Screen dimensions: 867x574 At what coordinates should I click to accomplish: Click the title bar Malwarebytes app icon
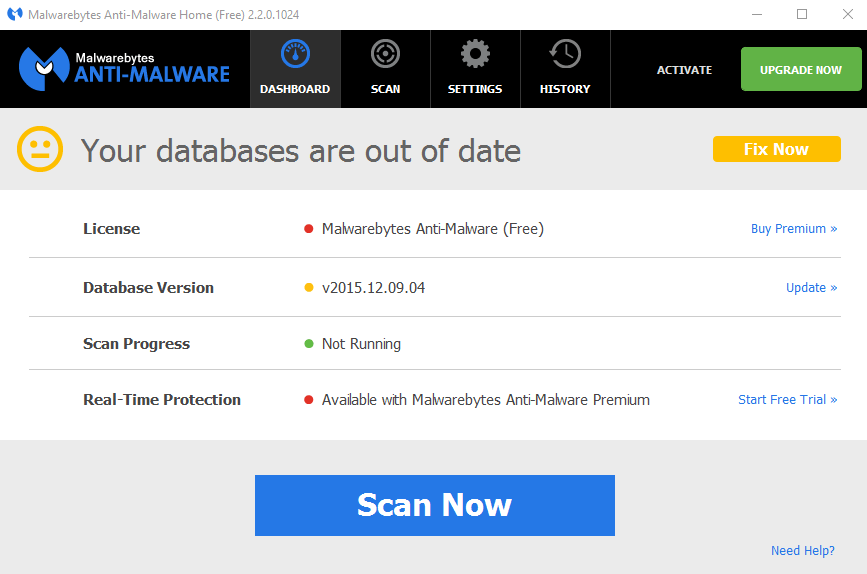(x=15, y=14)
